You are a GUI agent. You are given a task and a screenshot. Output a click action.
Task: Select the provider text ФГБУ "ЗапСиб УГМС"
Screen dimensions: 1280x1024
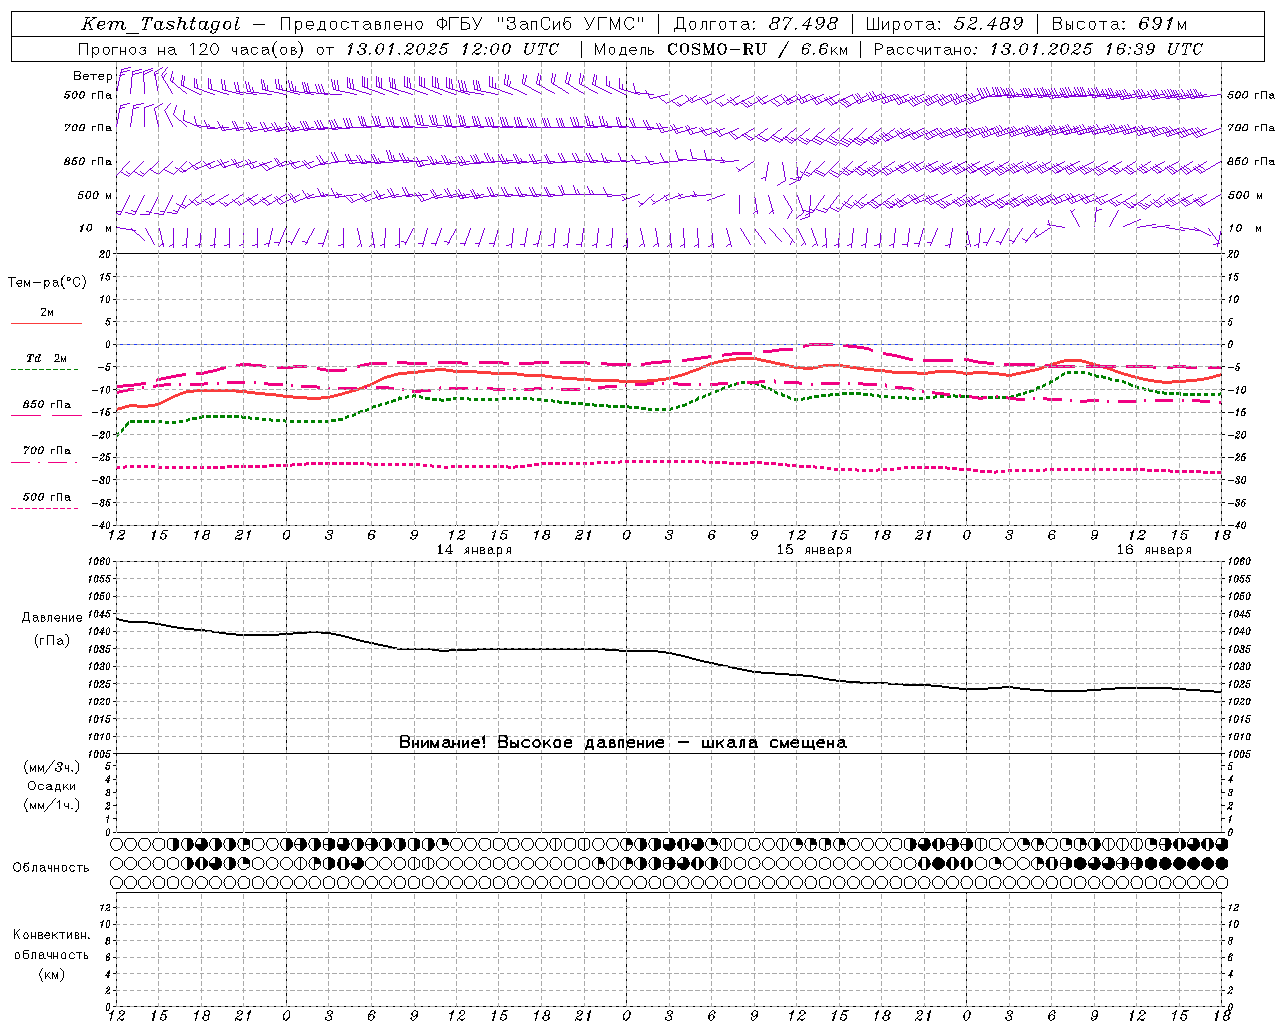(541, 24)
